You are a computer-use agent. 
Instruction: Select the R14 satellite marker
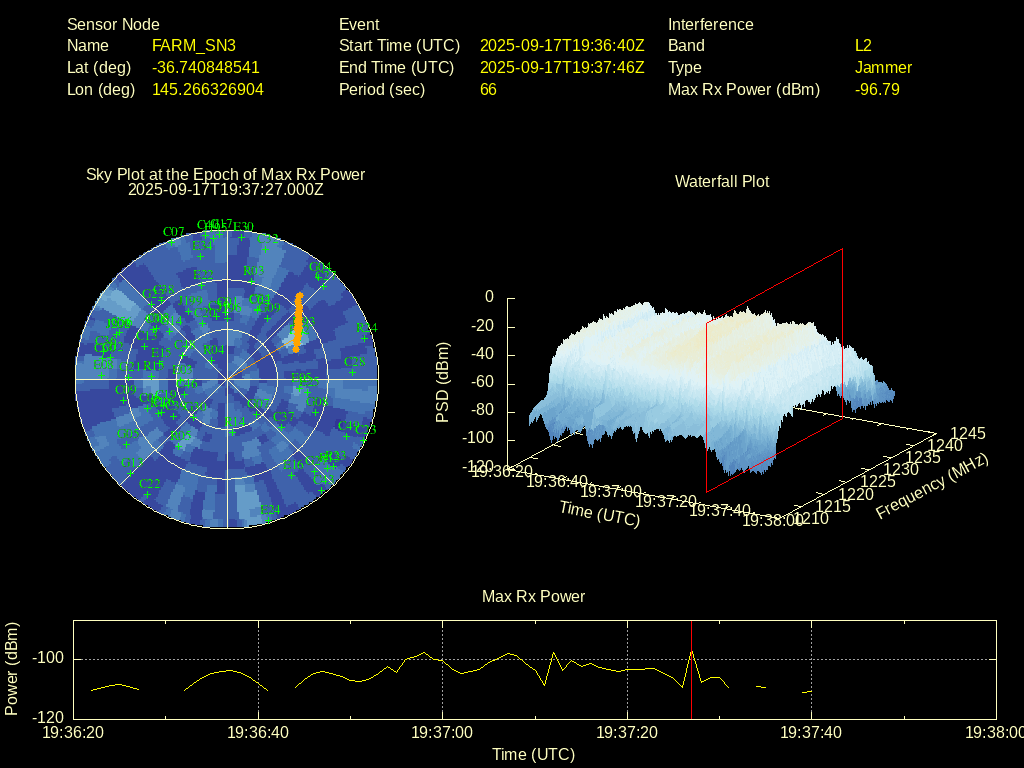point(234,431)
